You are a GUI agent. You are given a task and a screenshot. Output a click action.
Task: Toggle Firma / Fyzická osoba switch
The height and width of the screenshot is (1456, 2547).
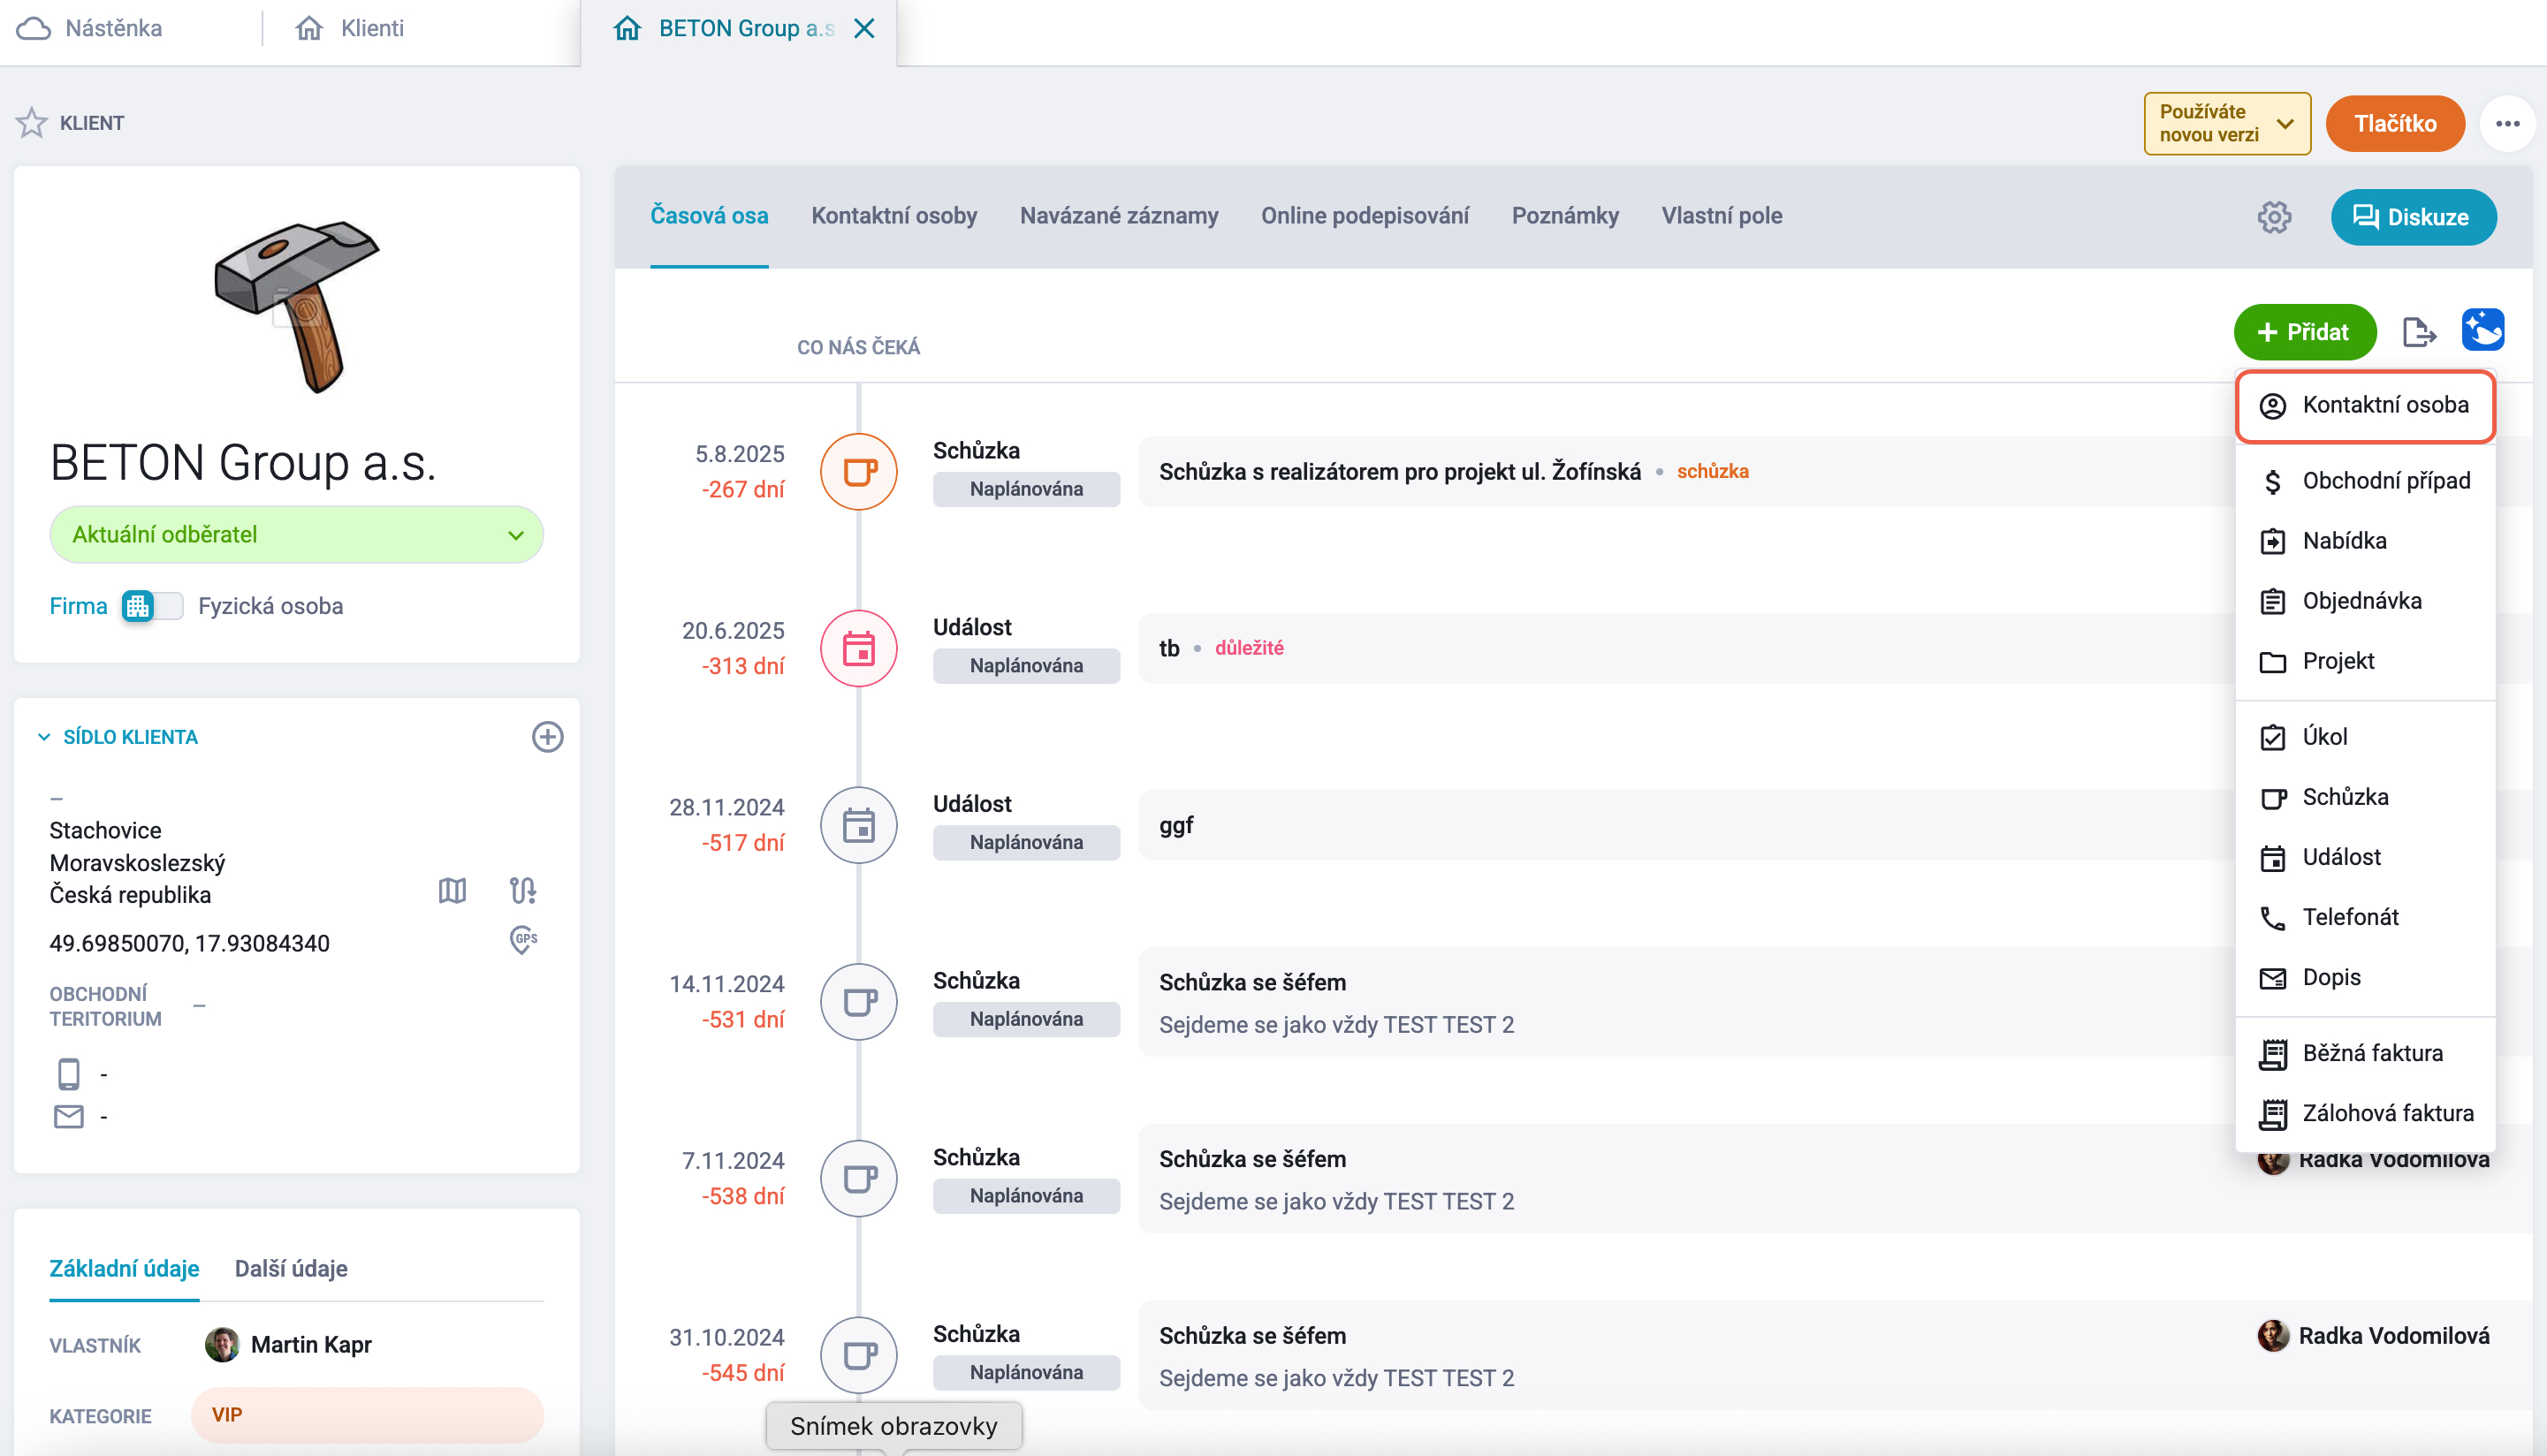pos(152,606)
